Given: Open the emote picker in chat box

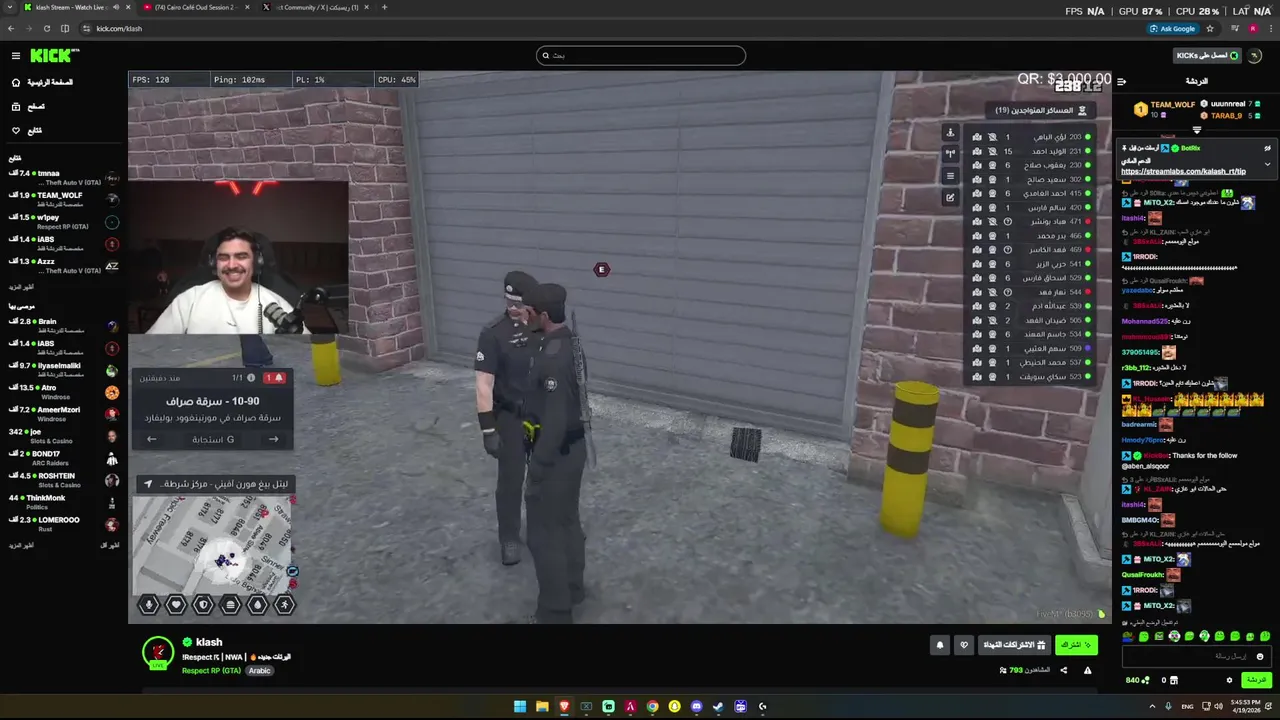Looking at the screenshot, I should point(1260,656).
